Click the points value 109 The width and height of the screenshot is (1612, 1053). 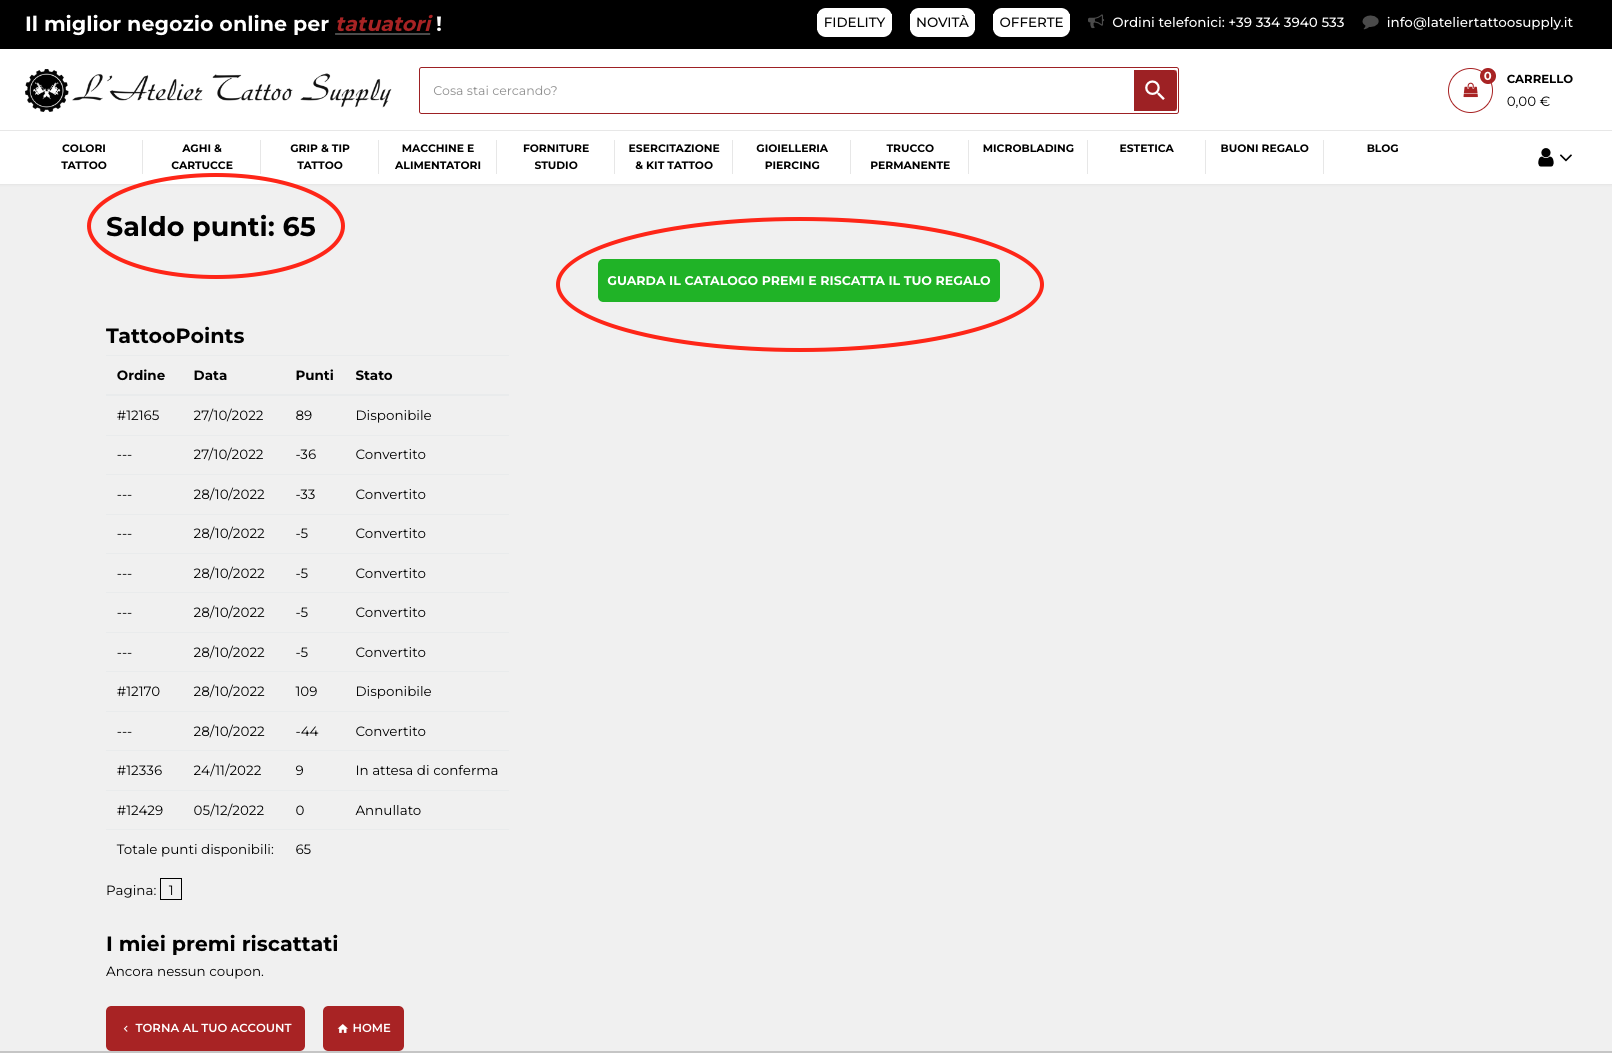(306, 691)
